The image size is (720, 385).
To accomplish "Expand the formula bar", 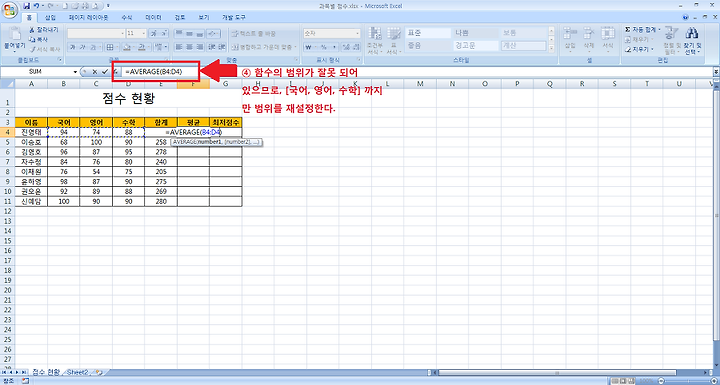I will click(x=716, y=72).
